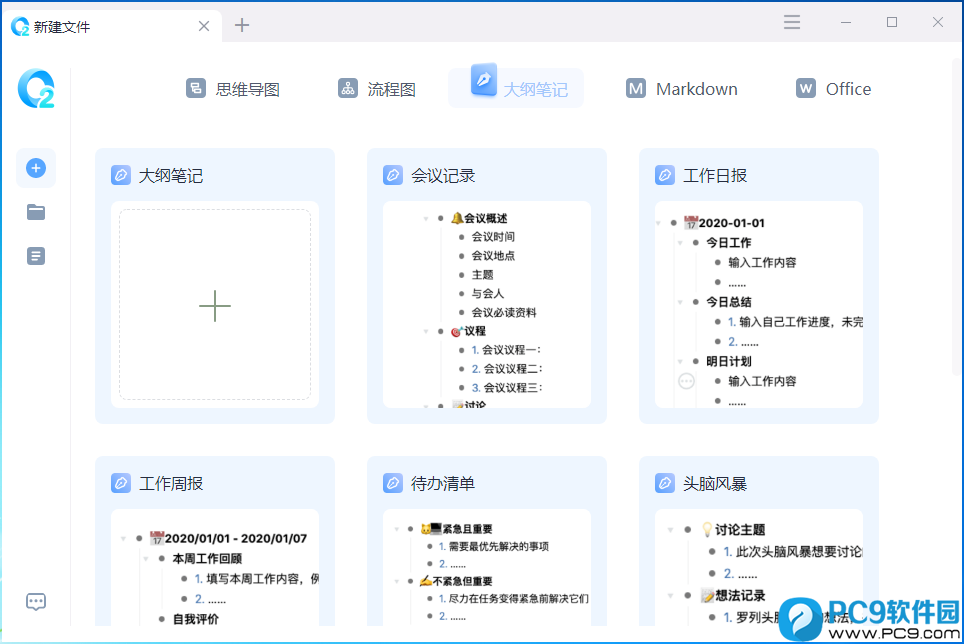The image size is (964, 644).
Task: Click the target emoji next to 议程
Action: tap(457, 331)
